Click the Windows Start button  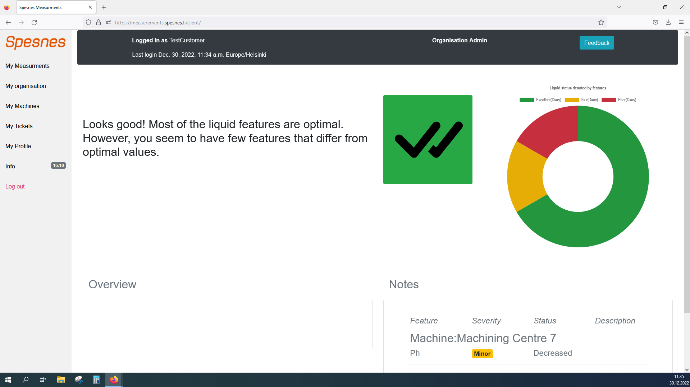[8, 380]
